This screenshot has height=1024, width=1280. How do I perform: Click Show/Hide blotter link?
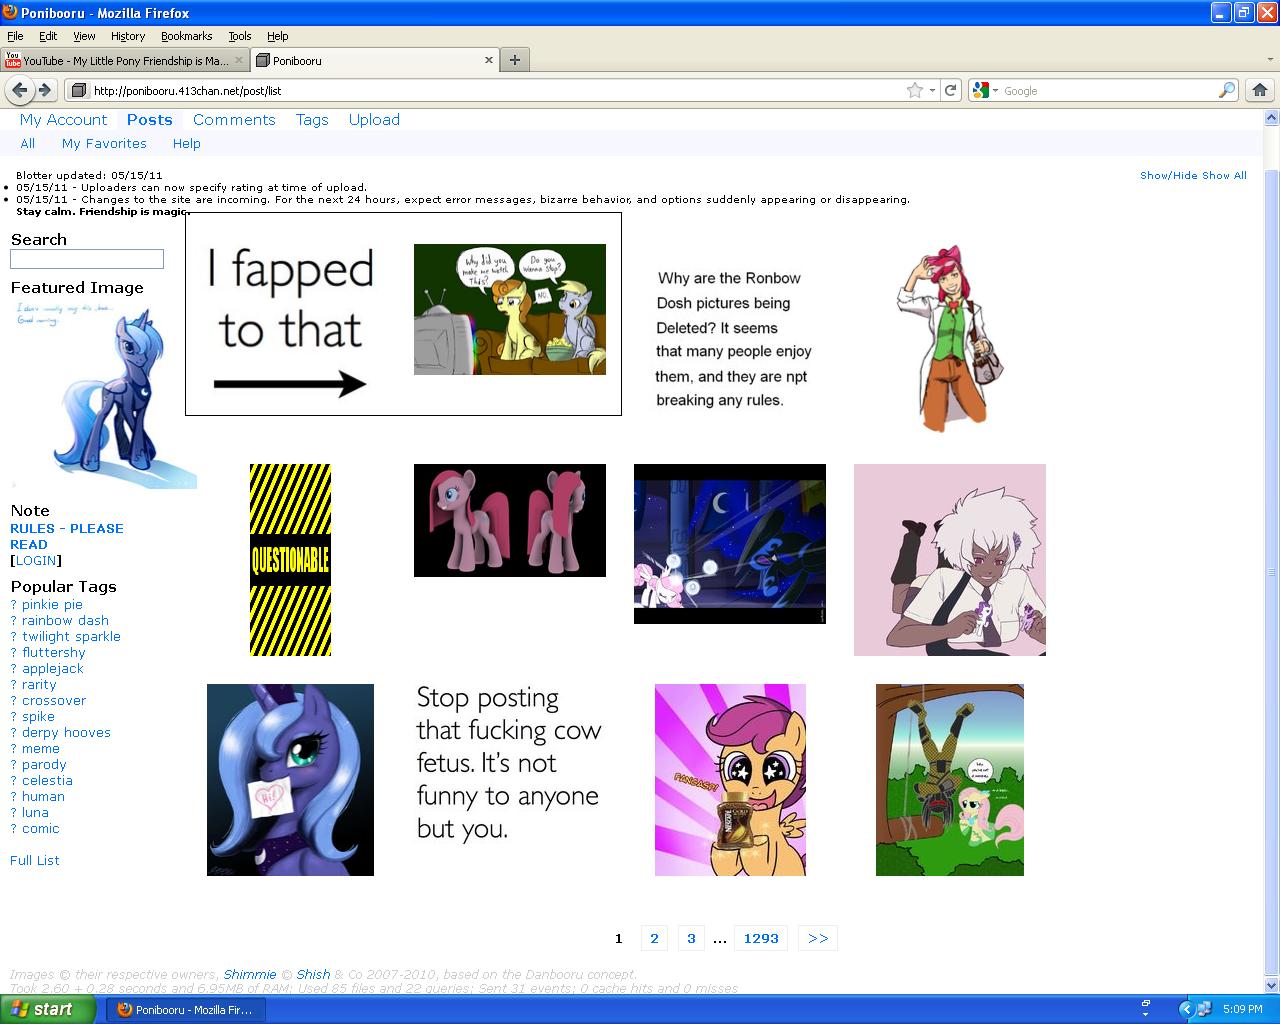[x=1169, y=176]
